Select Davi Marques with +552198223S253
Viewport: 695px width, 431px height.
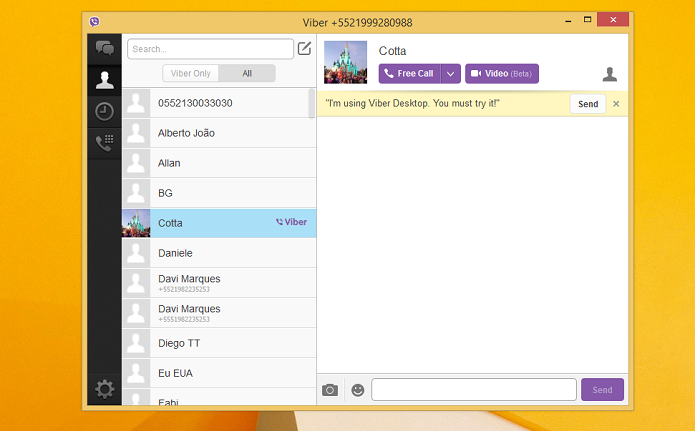(x=219, y=283)
